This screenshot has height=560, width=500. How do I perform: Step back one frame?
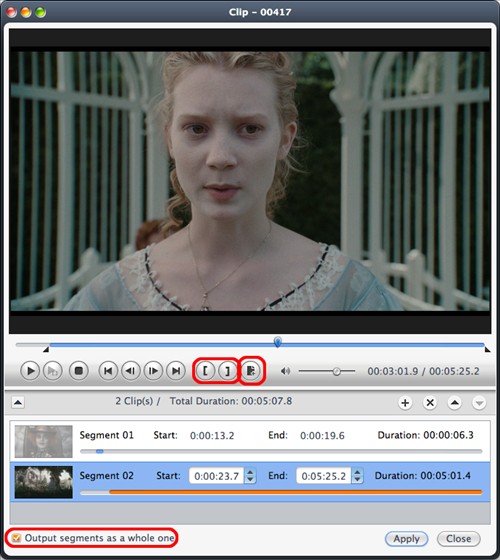point(131,371)
